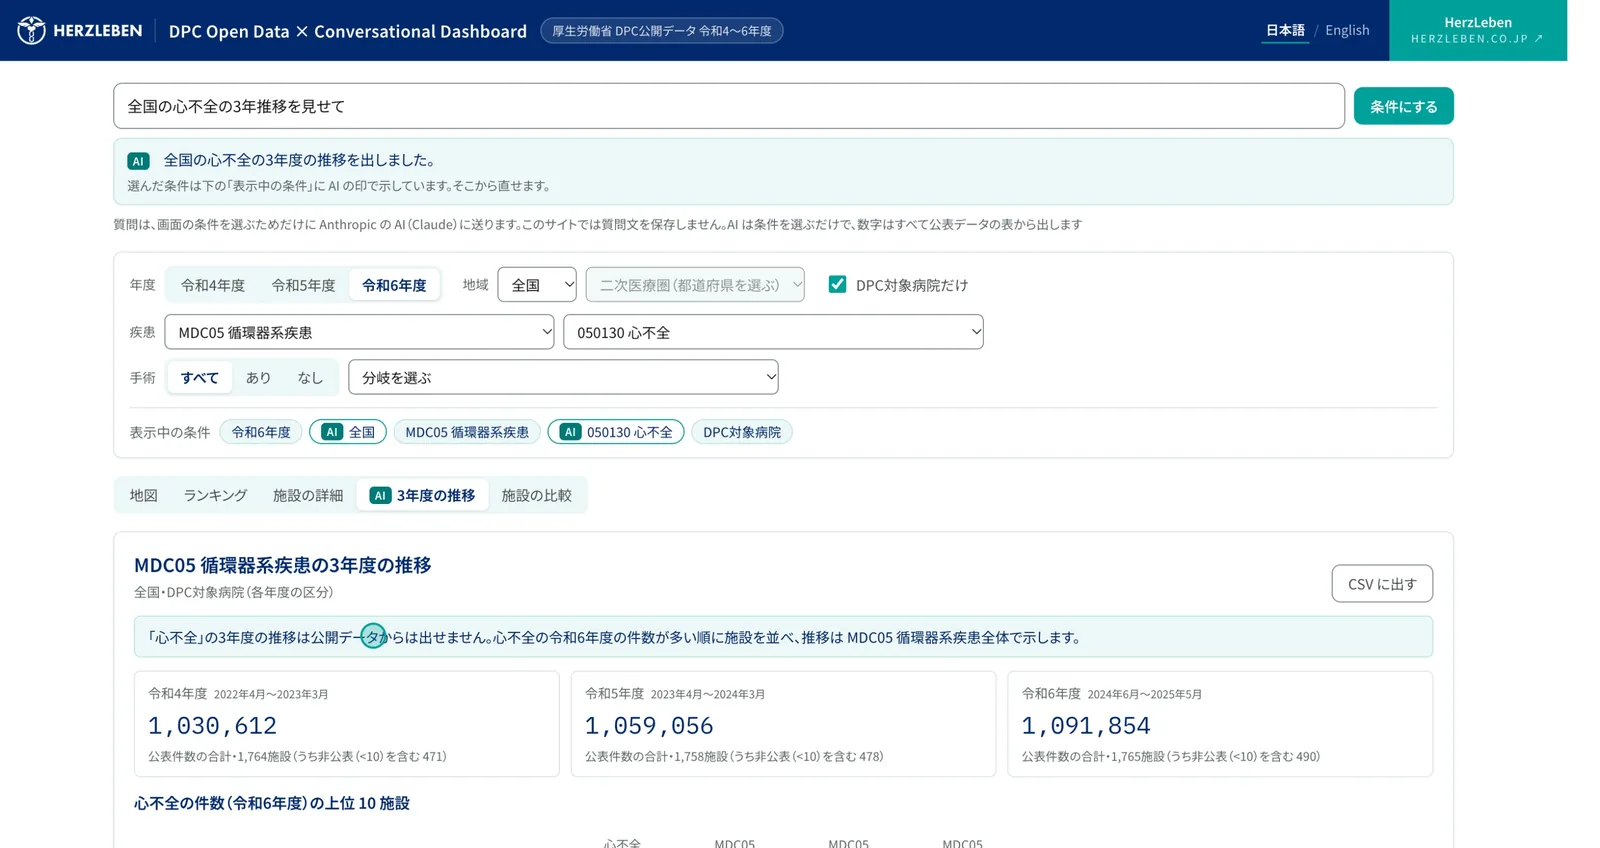Select 令和6年度 fiscal year
Viewport: 1600px width, 848px height.
pos(394,285)
